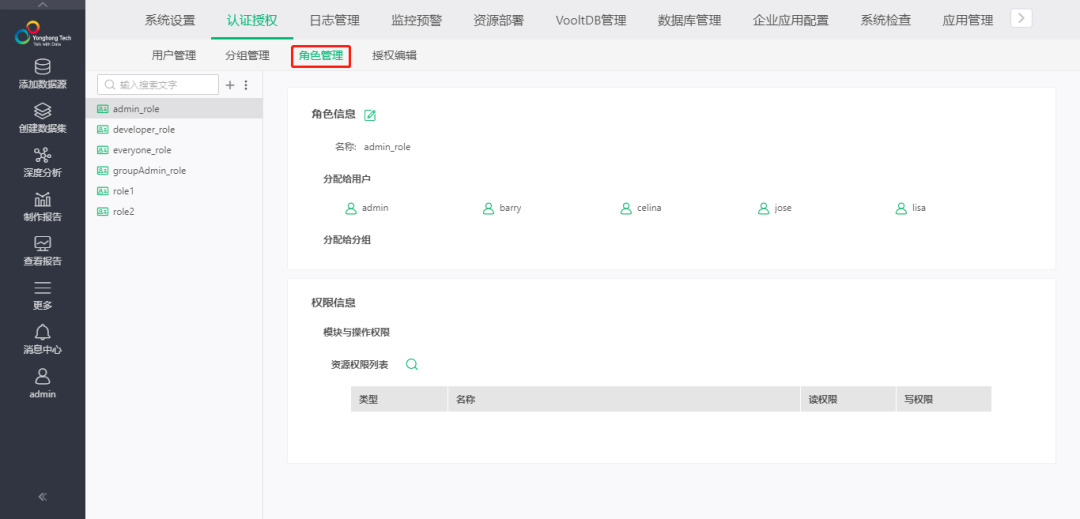Viewport: 1080px width, 519px height.
Task: Click the user icon beside lisa
Action: tap(901, 208)
